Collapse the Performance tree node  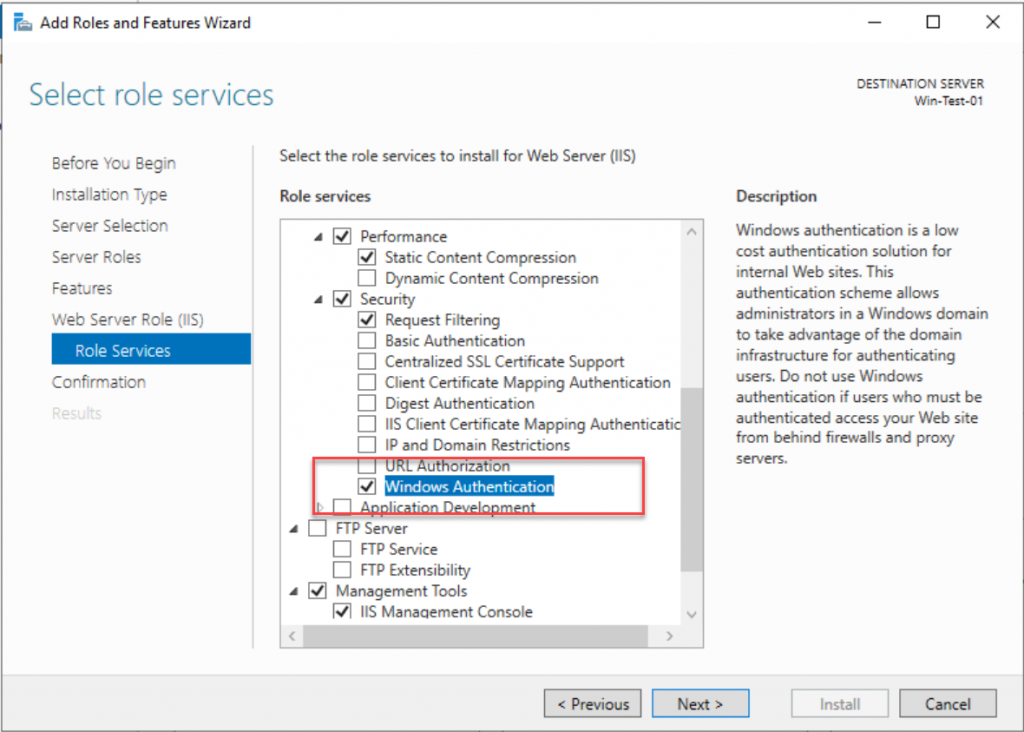coord(318,237)
